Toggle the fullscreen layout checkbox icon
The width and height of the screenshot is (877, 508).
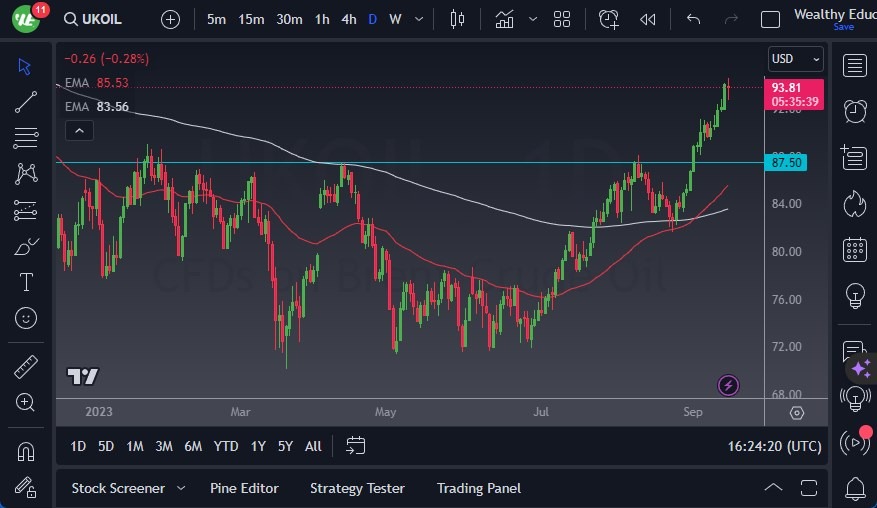770,19
